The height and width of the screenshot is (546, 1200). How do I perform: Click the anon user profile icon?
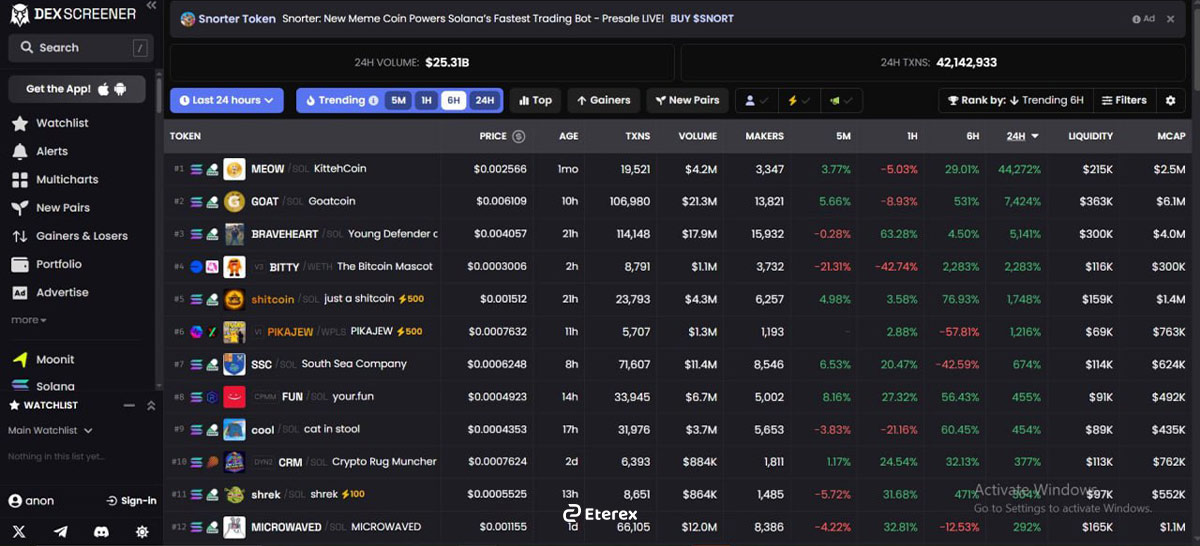click(15, 501)
